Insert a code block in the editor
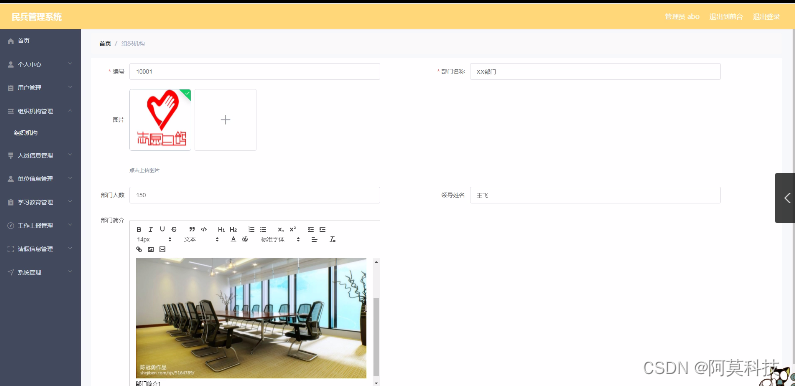 pos(204,230)
